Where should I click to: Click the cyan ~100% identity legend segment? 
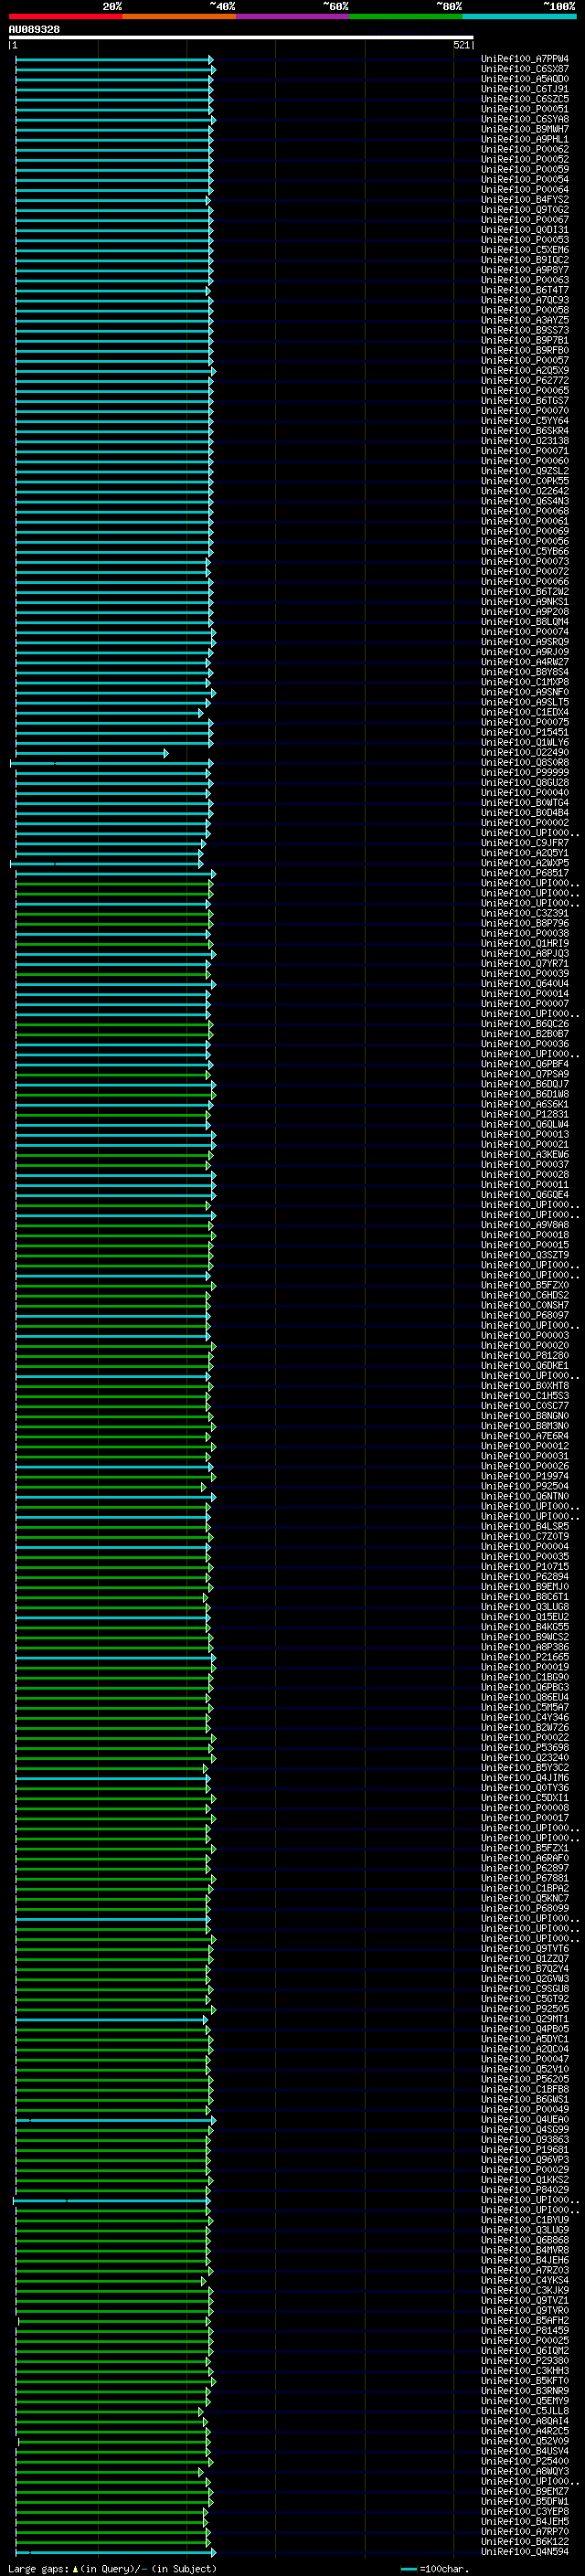pos(519,16)
